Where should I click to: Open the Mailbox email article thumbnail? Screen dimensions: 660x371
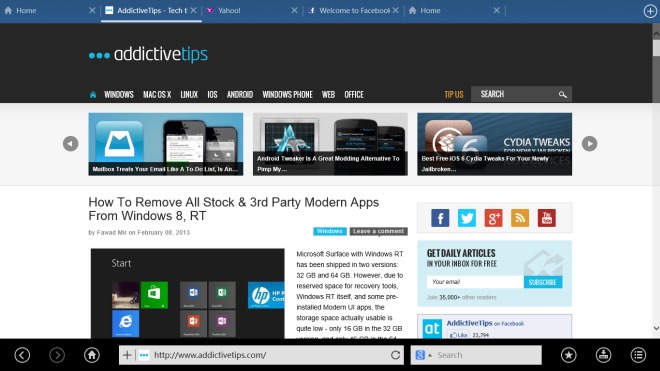click(166, 144)
